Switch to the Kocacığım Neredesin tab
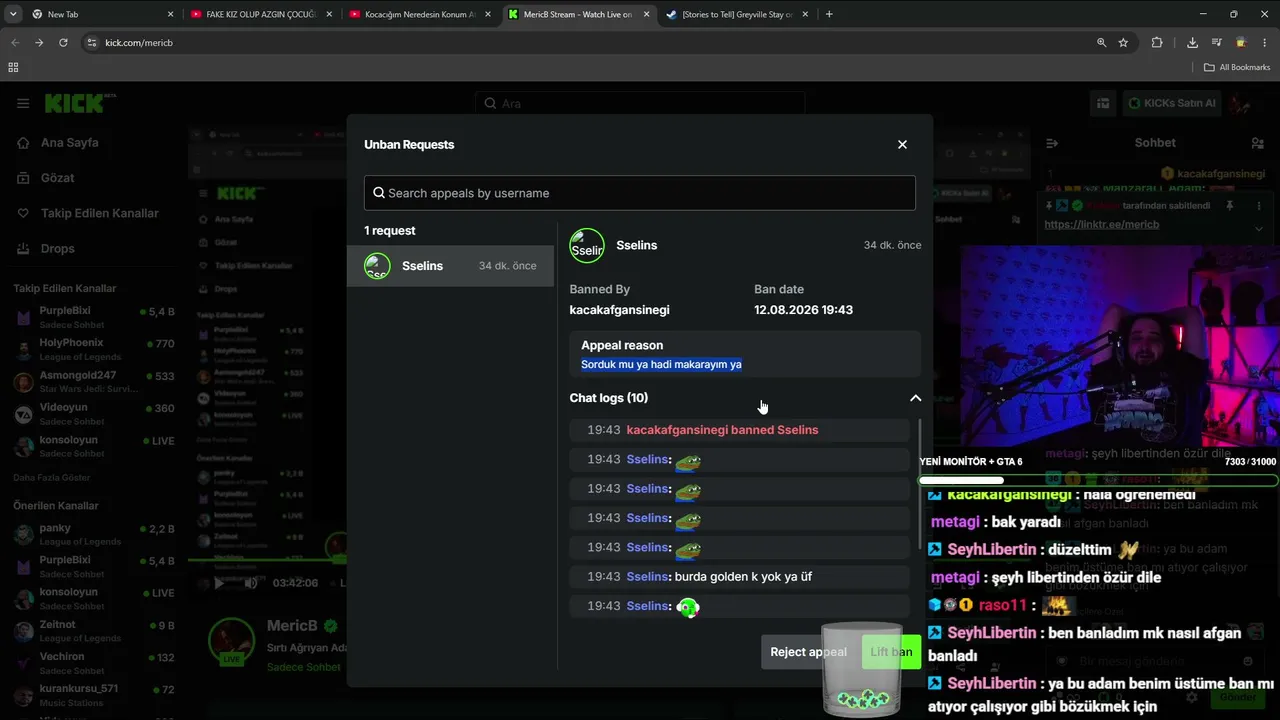Viewport: 1280px width, 720px height. [420, 14]
